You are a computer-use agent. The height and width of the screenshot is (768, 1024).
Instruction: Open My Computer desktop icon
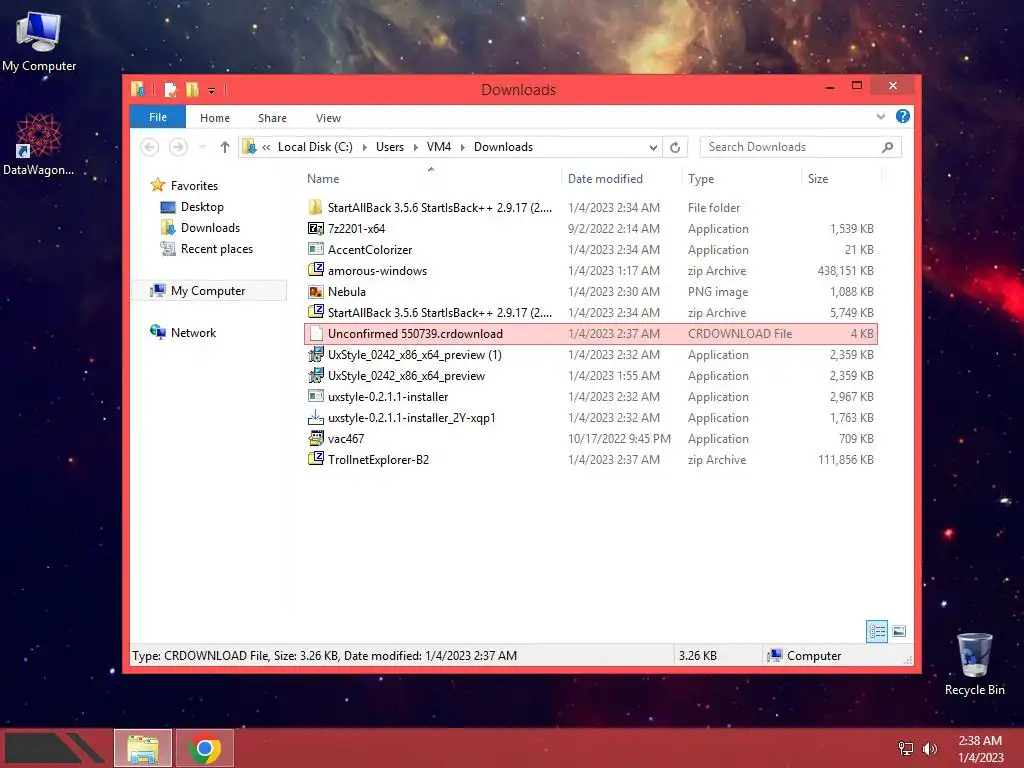[x=39, y=40]
